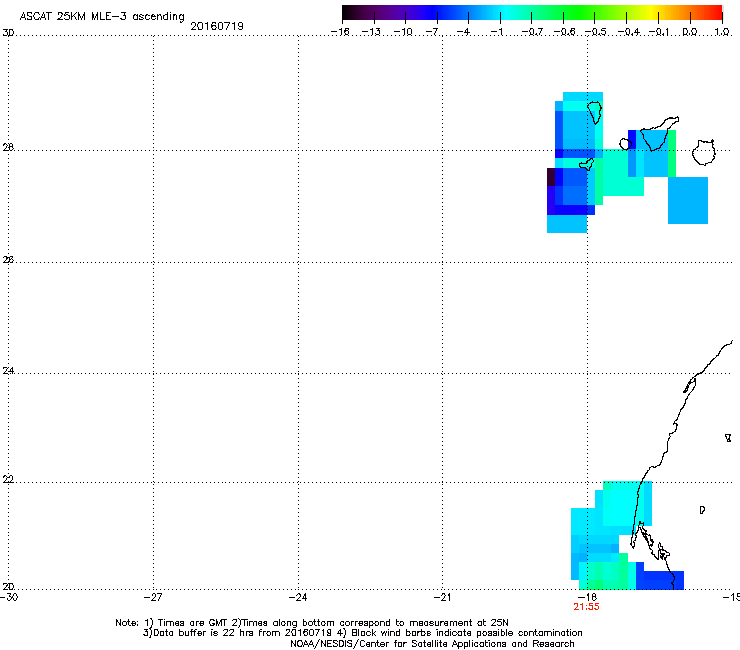Screen dimensions: 740x650
Task: Click the longitude -27 axis label
Action: (x=153, y=597)
